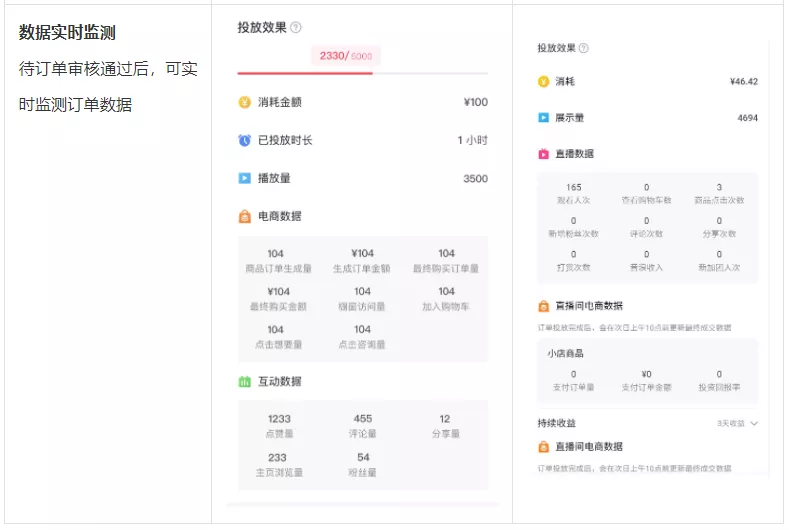Click the orange bag icon beside first 直播间电商数据

pyautogui.click(x=543, y=306)
